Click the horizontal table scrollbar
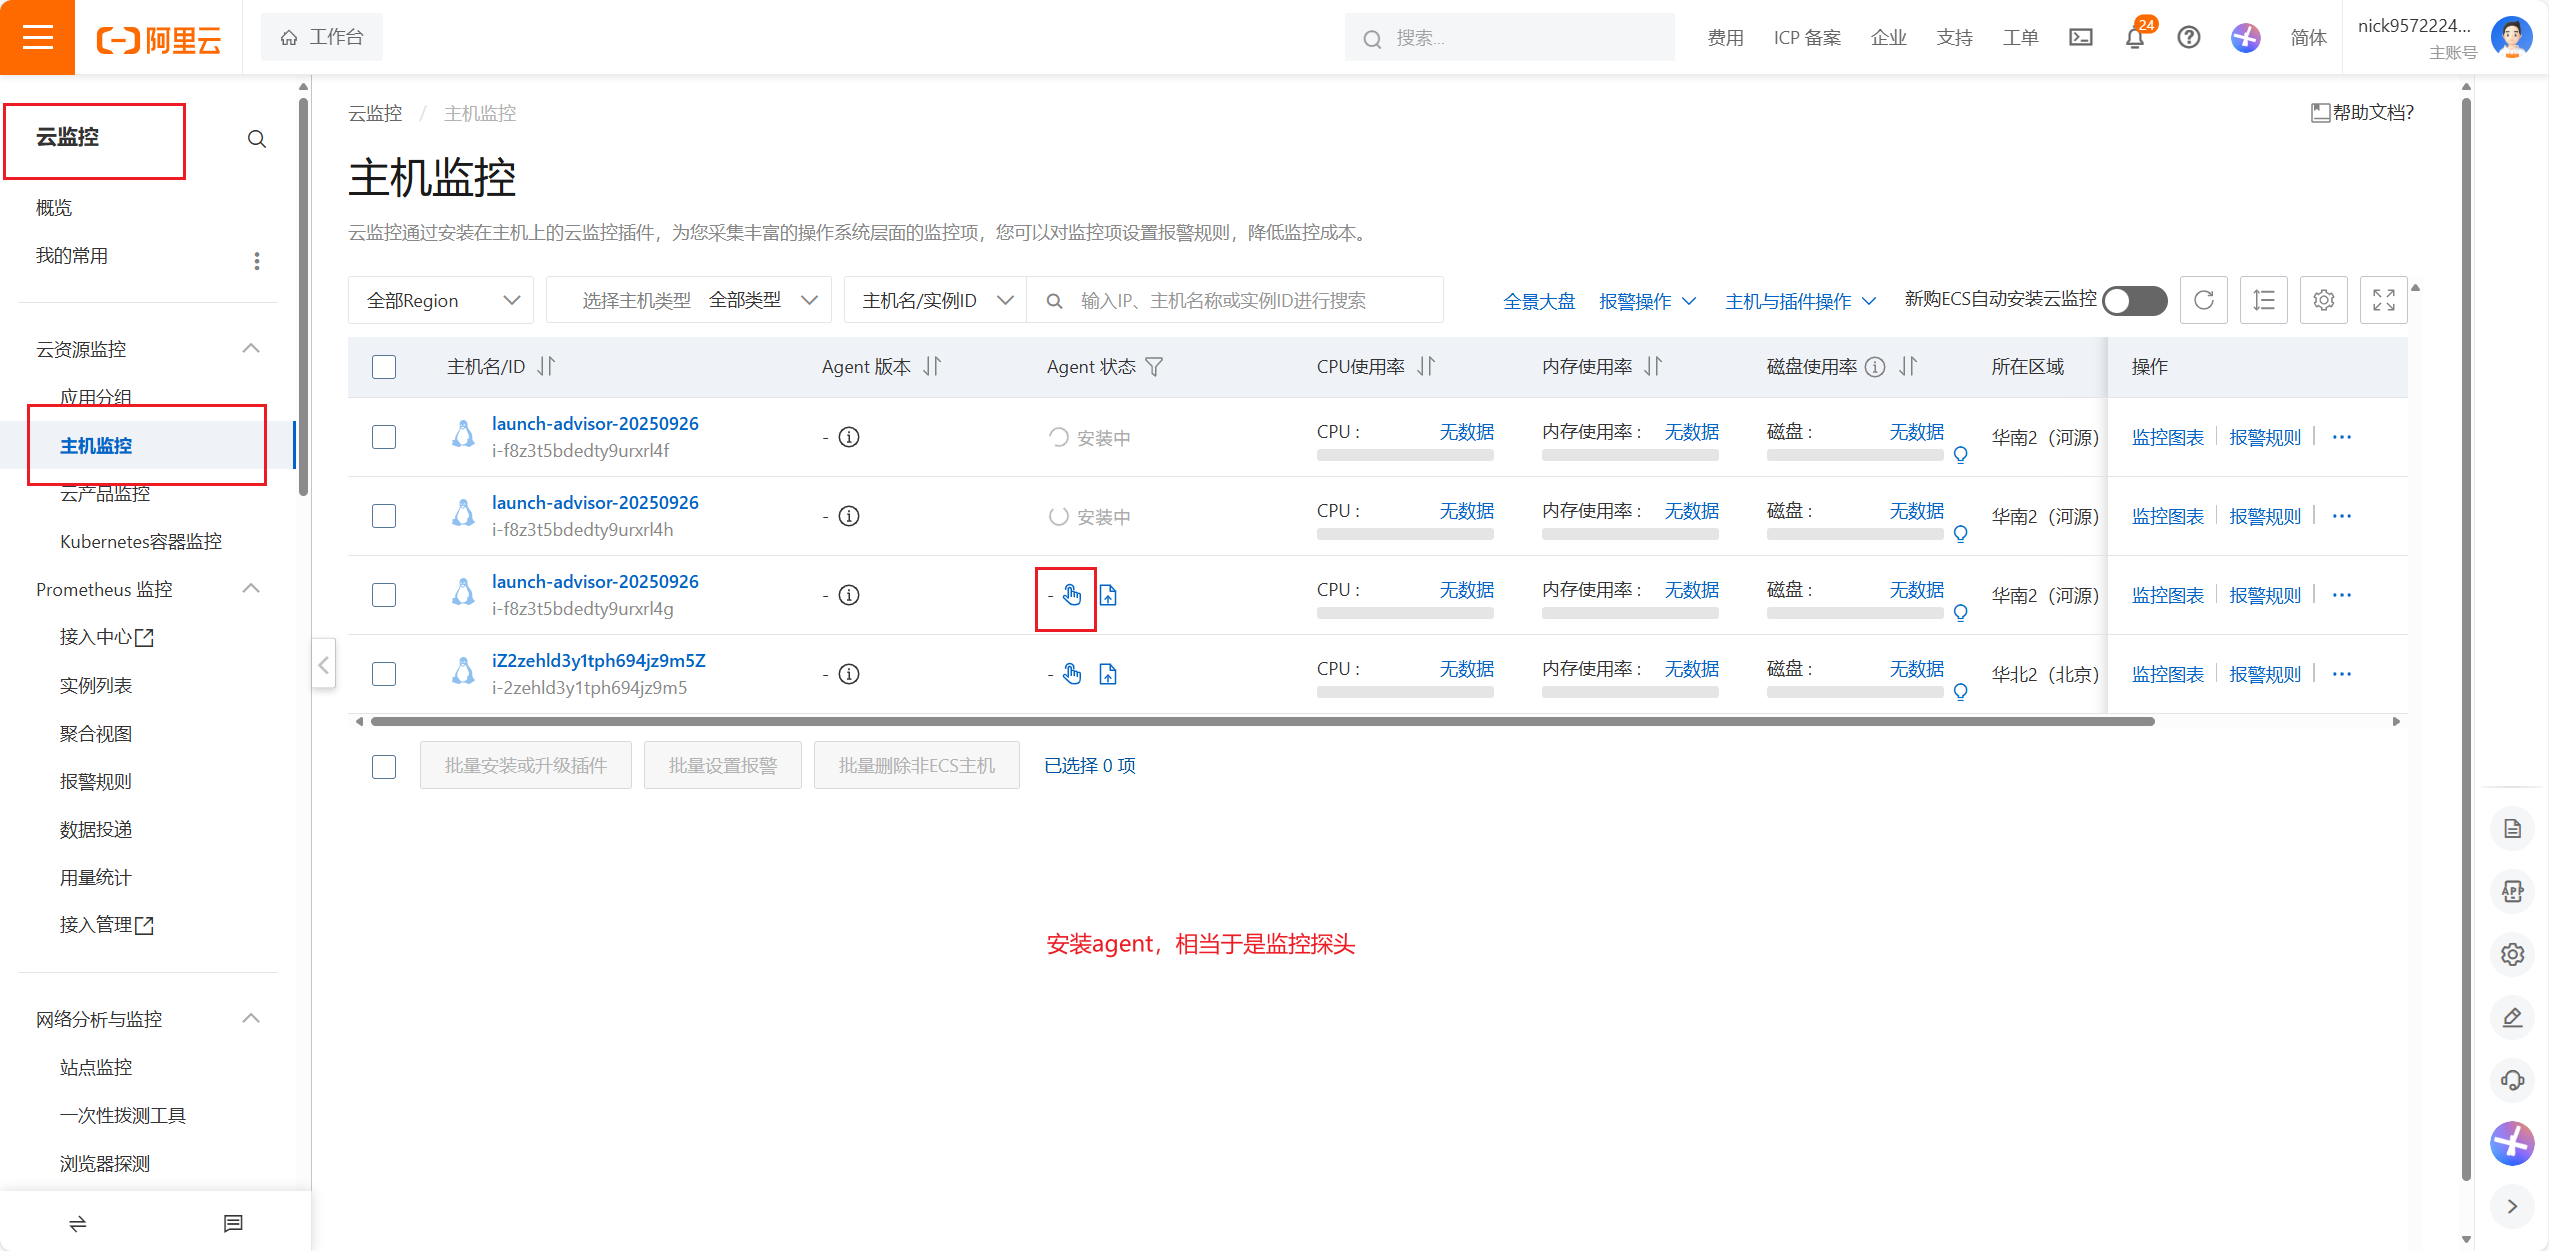The height and width of the screenshot is (1251, 2549). tap(1260, 721)
